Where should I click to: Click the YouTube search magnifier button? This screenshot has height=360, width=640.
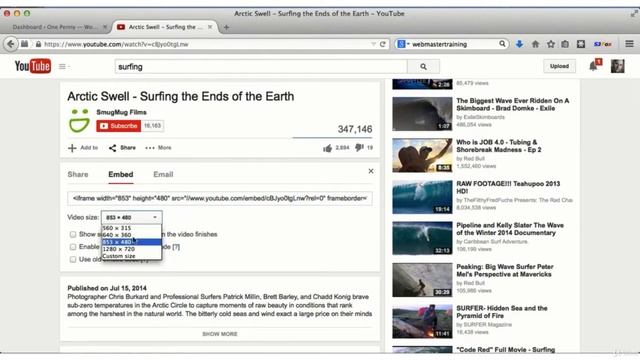point(423,67)
